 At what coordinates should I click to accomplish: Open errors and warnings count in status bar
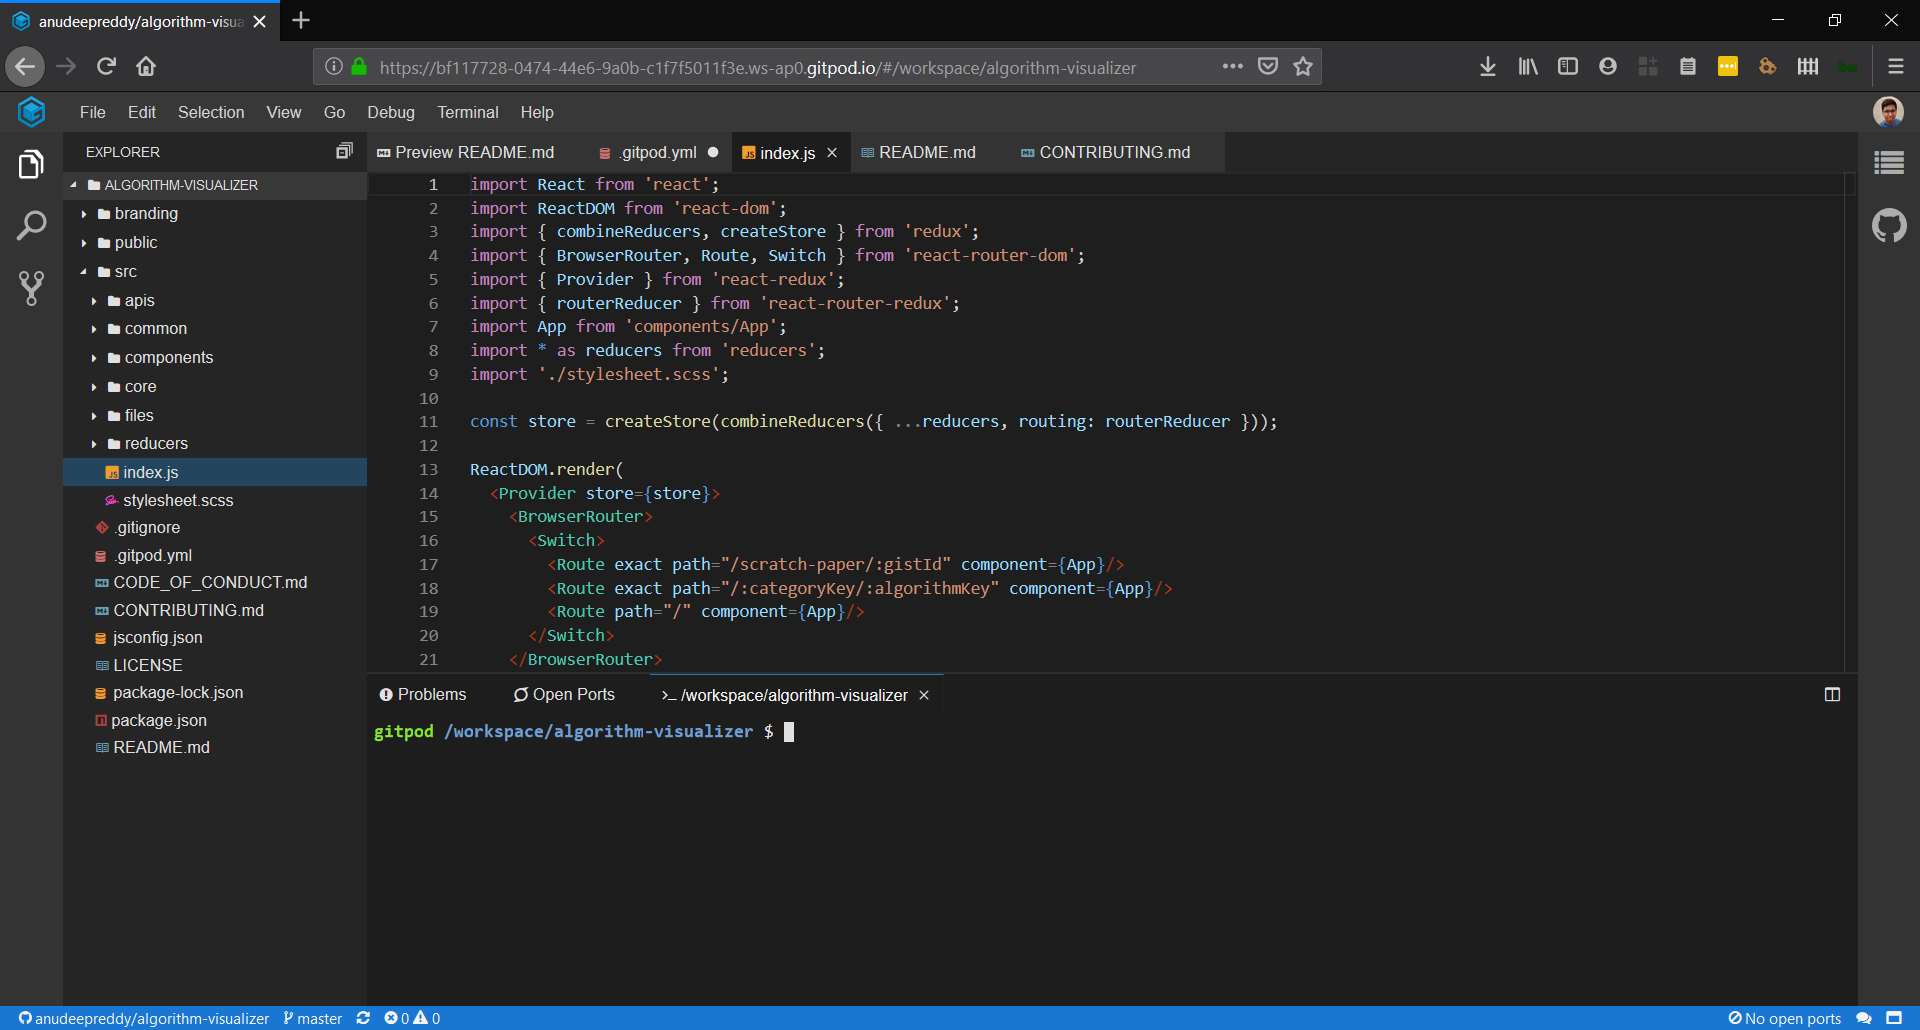tap(412, 1018)
